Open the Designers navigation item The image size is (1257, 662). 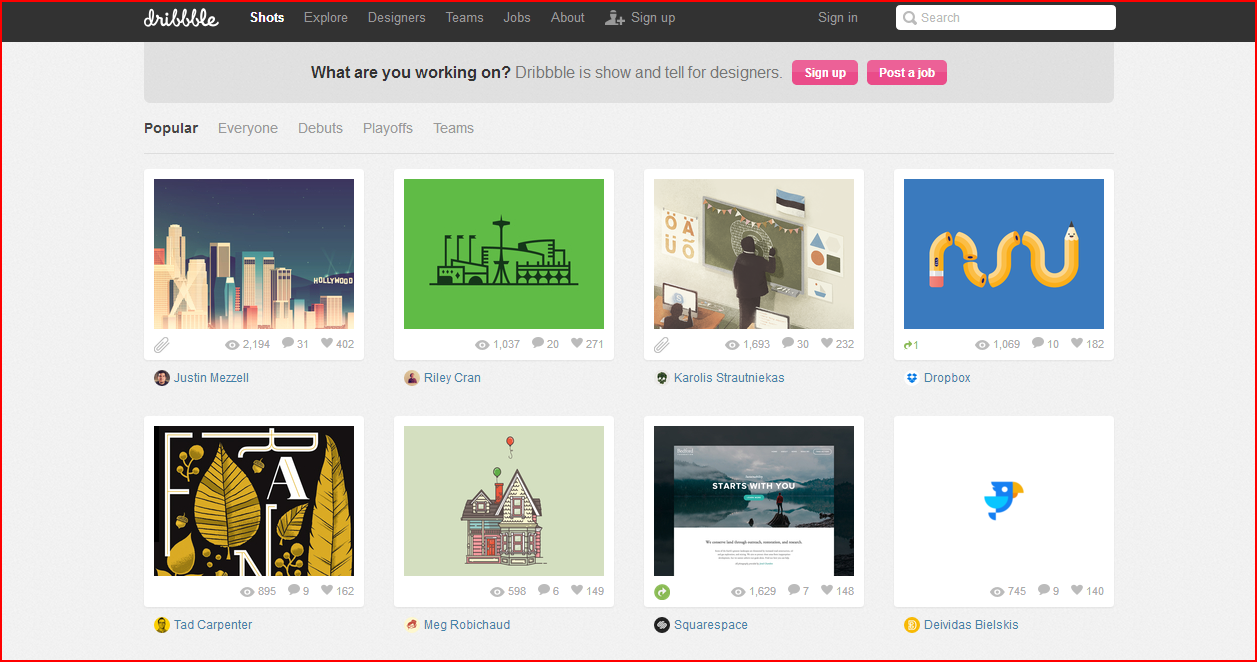396,17
